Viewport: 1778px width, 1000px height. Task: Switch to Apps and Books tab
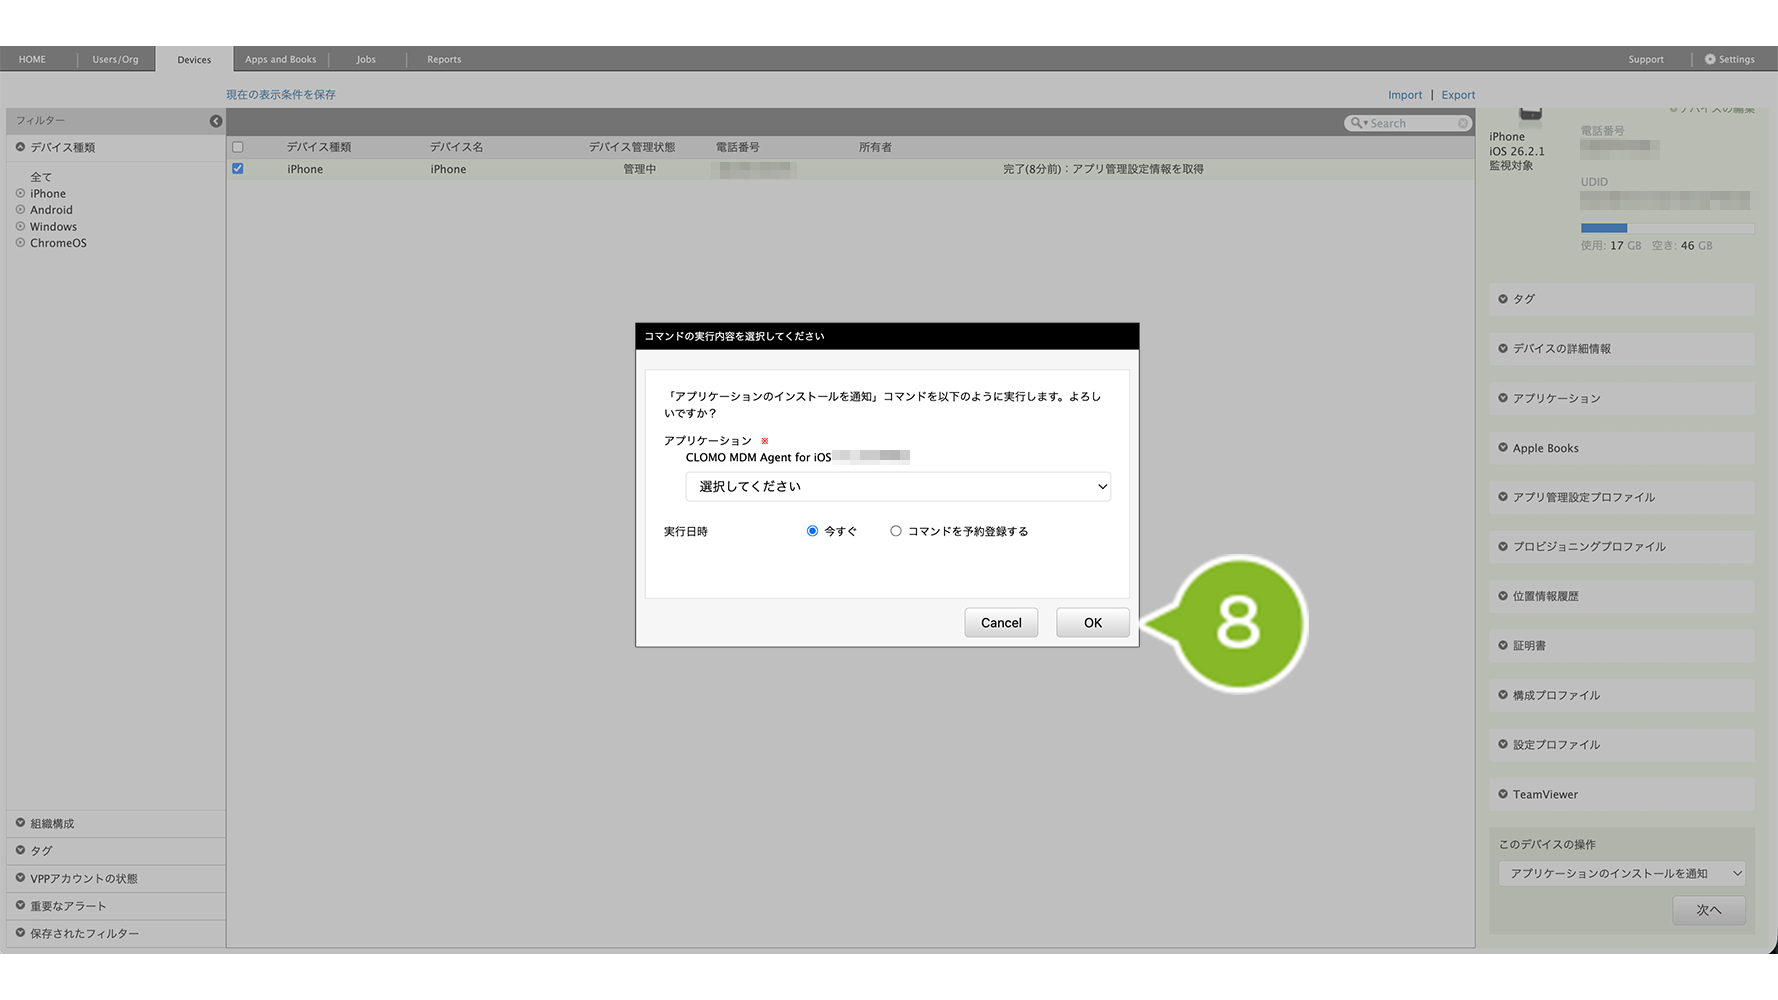point(280,59)
